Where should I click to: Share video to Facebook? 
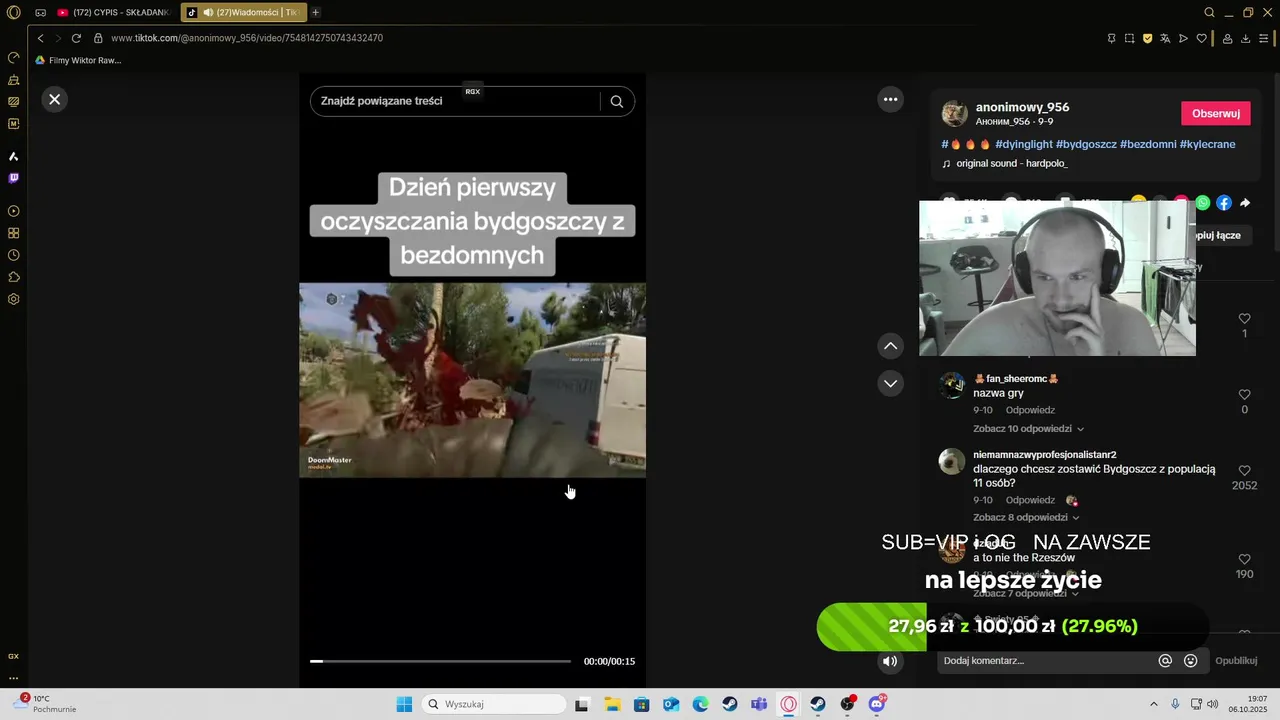click(x=1224, y=203)
